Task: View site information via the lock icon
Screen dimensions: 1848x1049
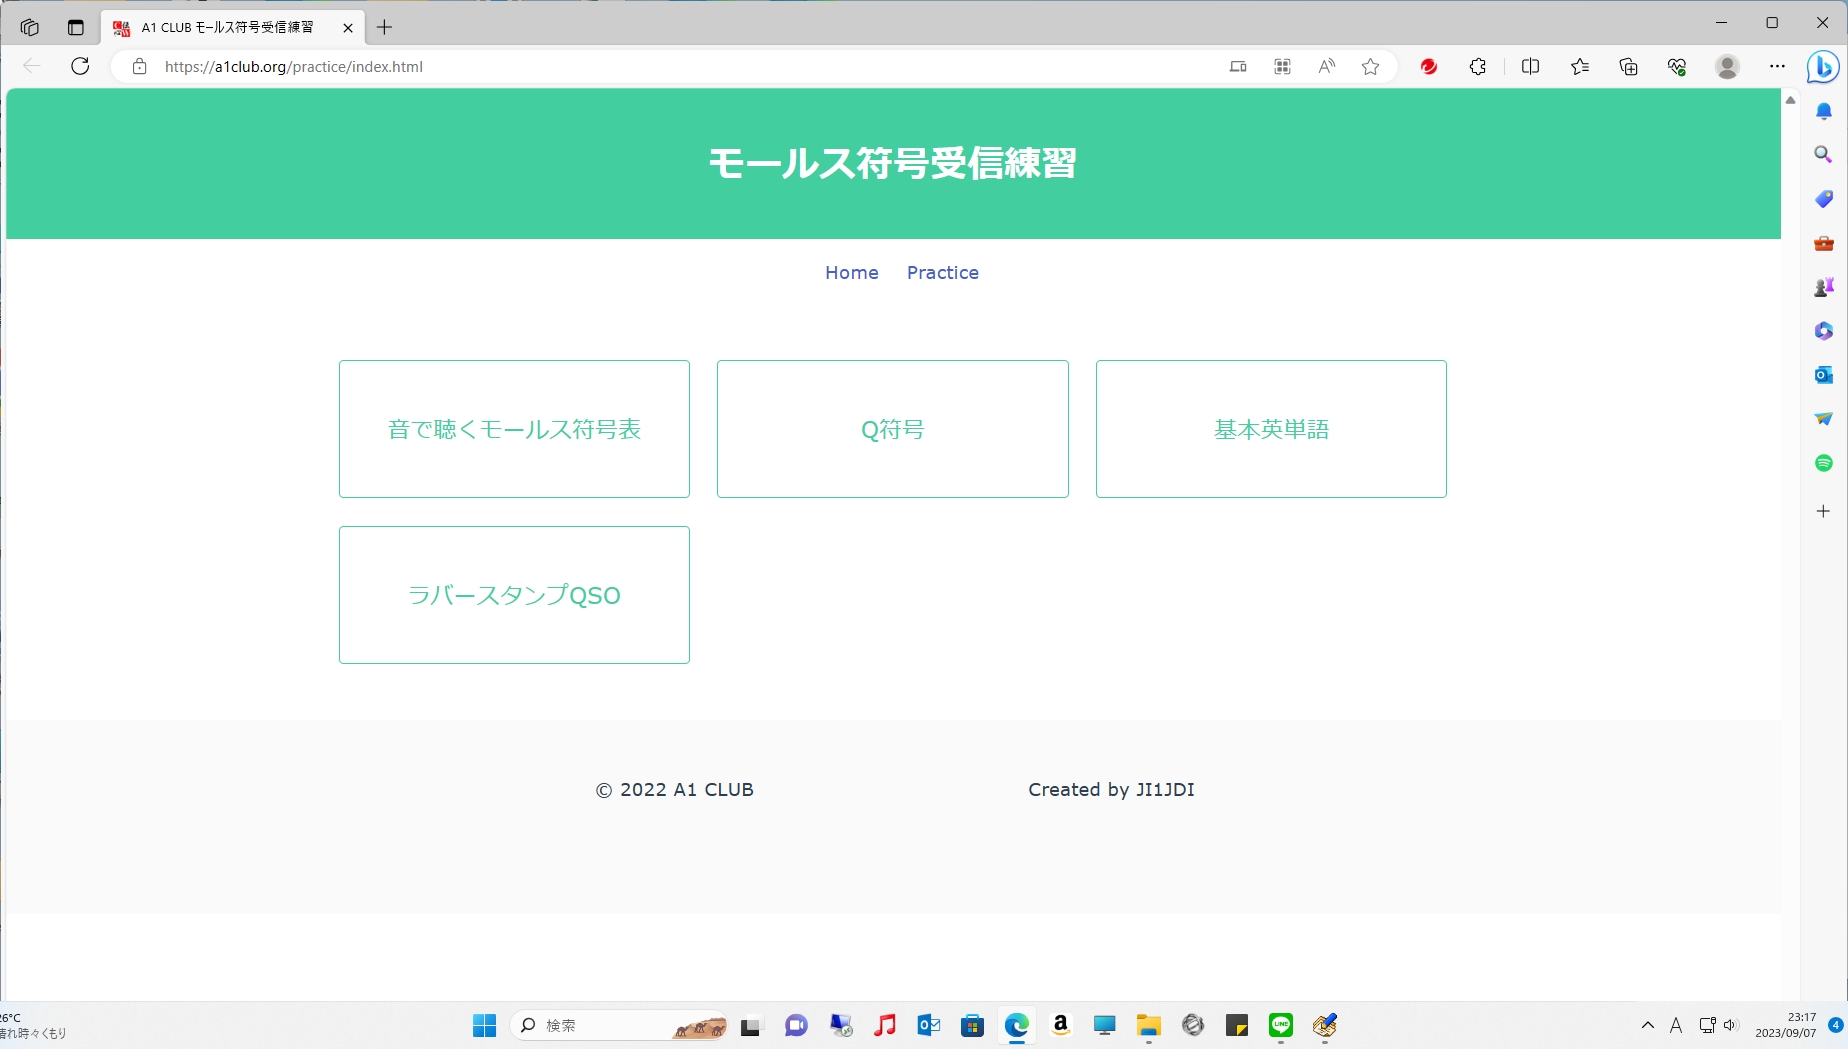Action: pos(140,66)
